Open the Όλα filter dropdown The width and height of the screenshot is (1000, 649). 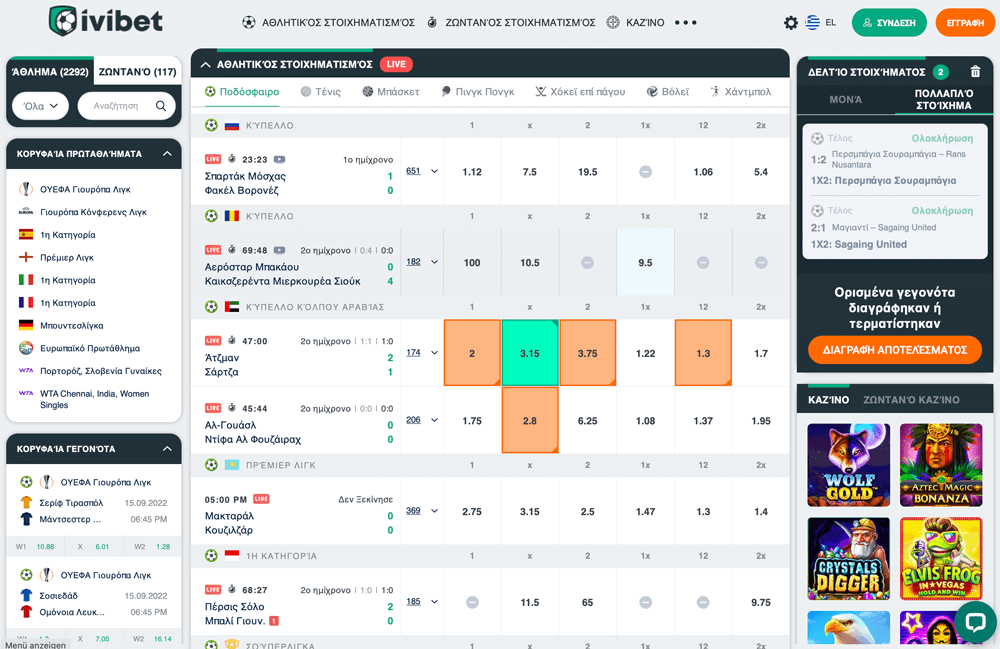tap(40, 106)
